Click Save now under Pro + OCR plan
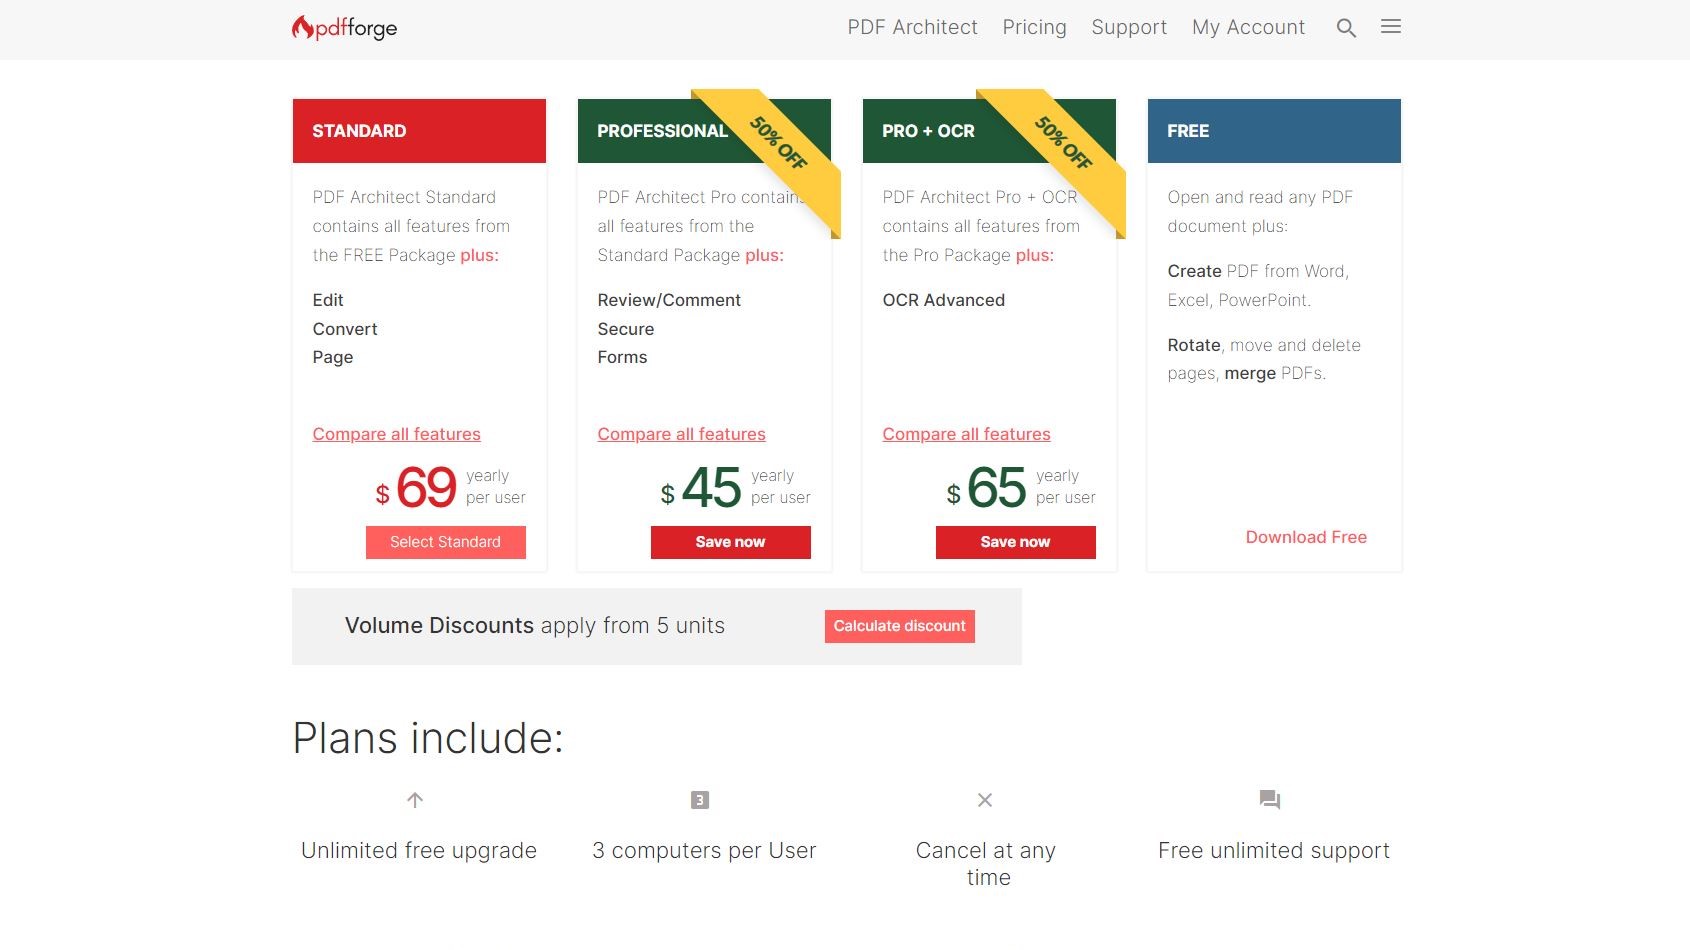 (1016, 542)
